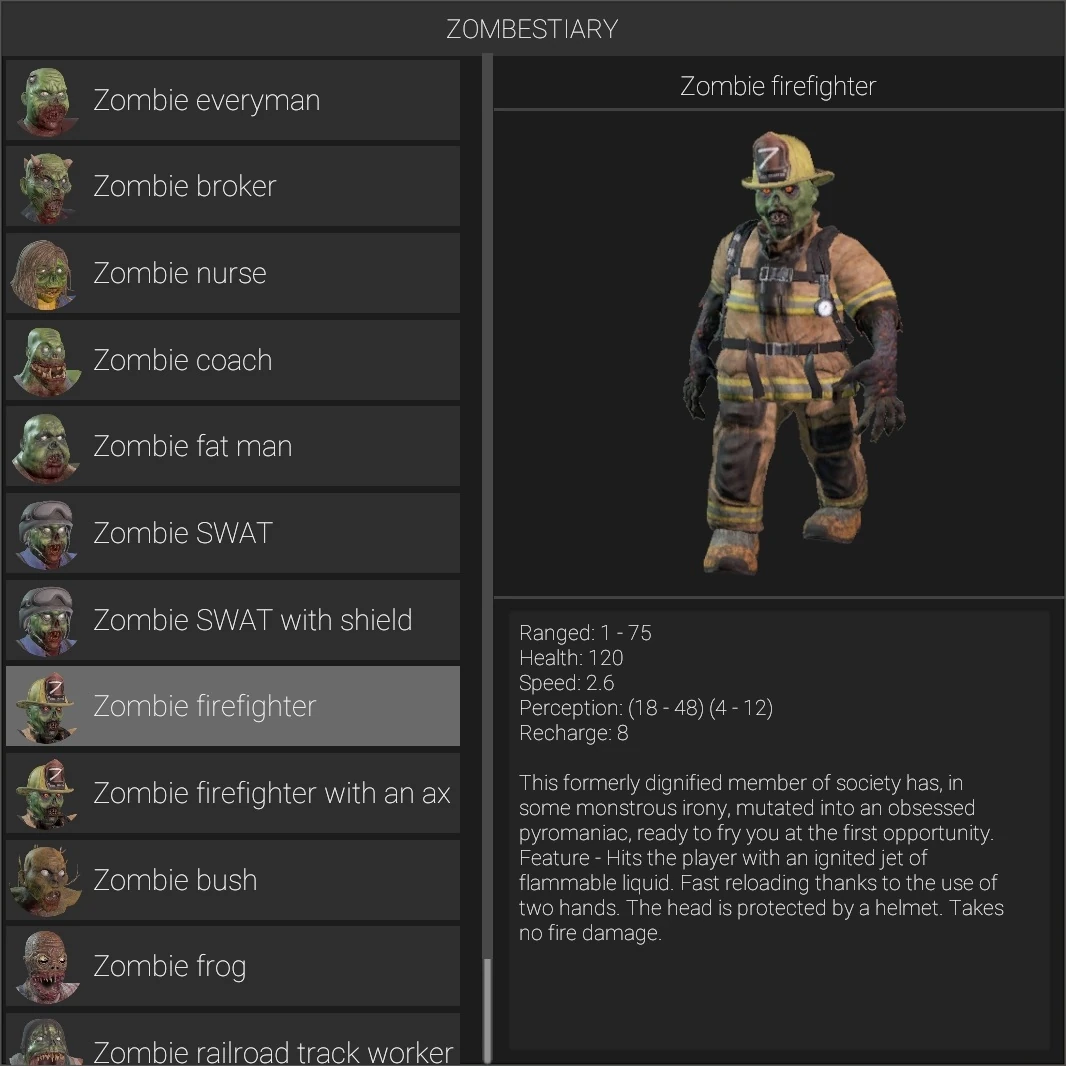The width and height of the screenshot is (1066, 1066).
Task: Open Zombie railroad track worker entry
Action: pos(233,1040)
